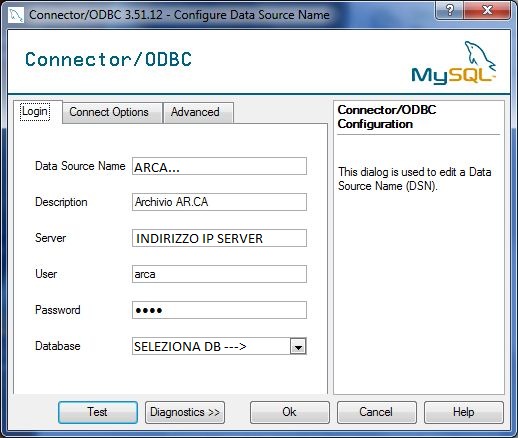
Task: Click the Data Source Name field
Action: click(x=219, y=166)
